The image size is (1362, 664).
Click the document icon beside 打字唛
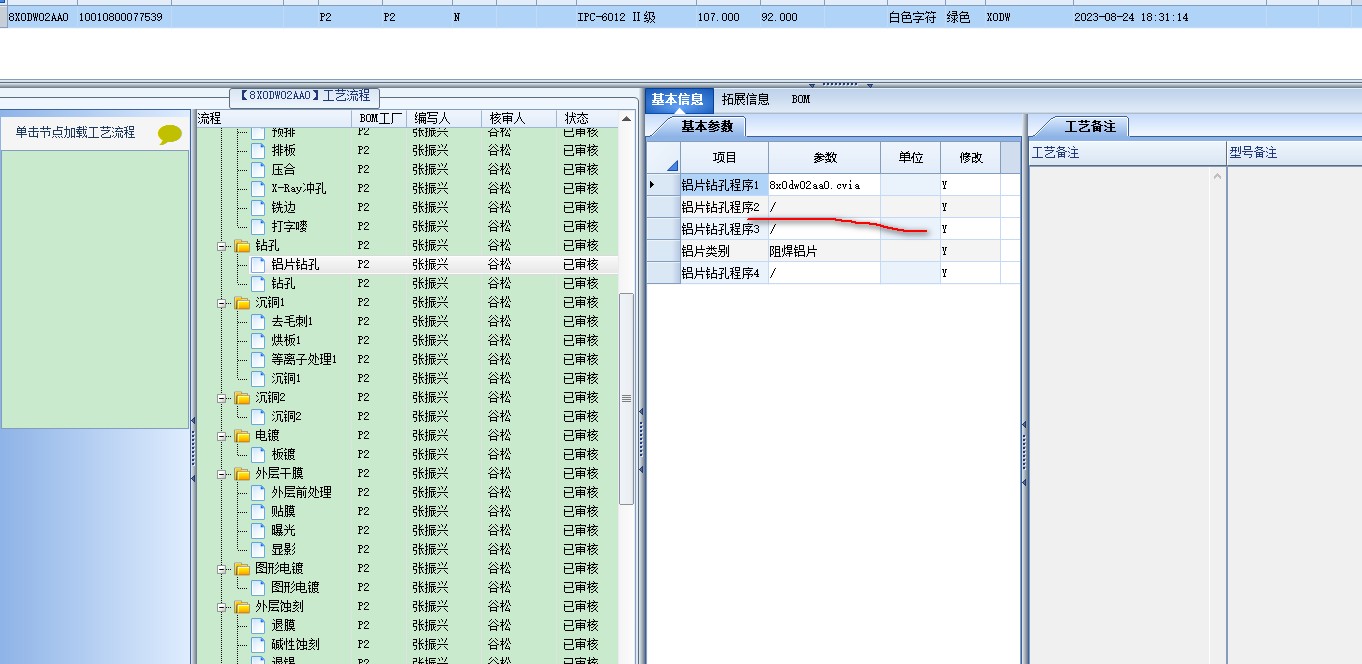[258, 226]
